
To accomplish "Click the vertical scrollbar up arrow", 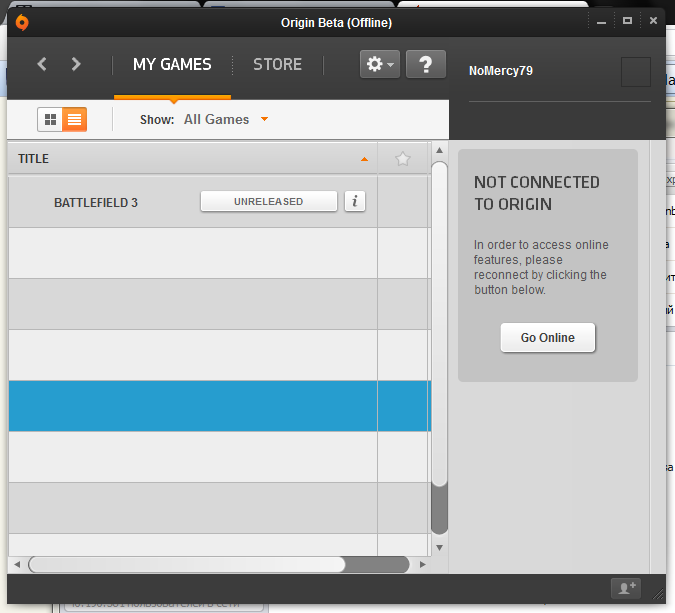I will (x=440, y=150).
